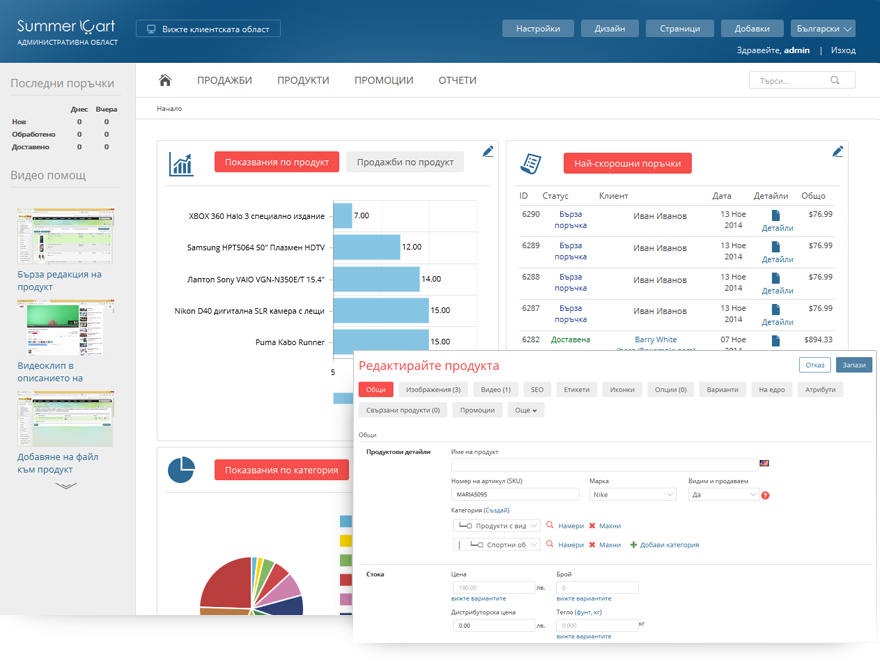Viewport: 880px width, 664px height.
Task: Switch to Изображения (3) tab
Action: [433, 390]
